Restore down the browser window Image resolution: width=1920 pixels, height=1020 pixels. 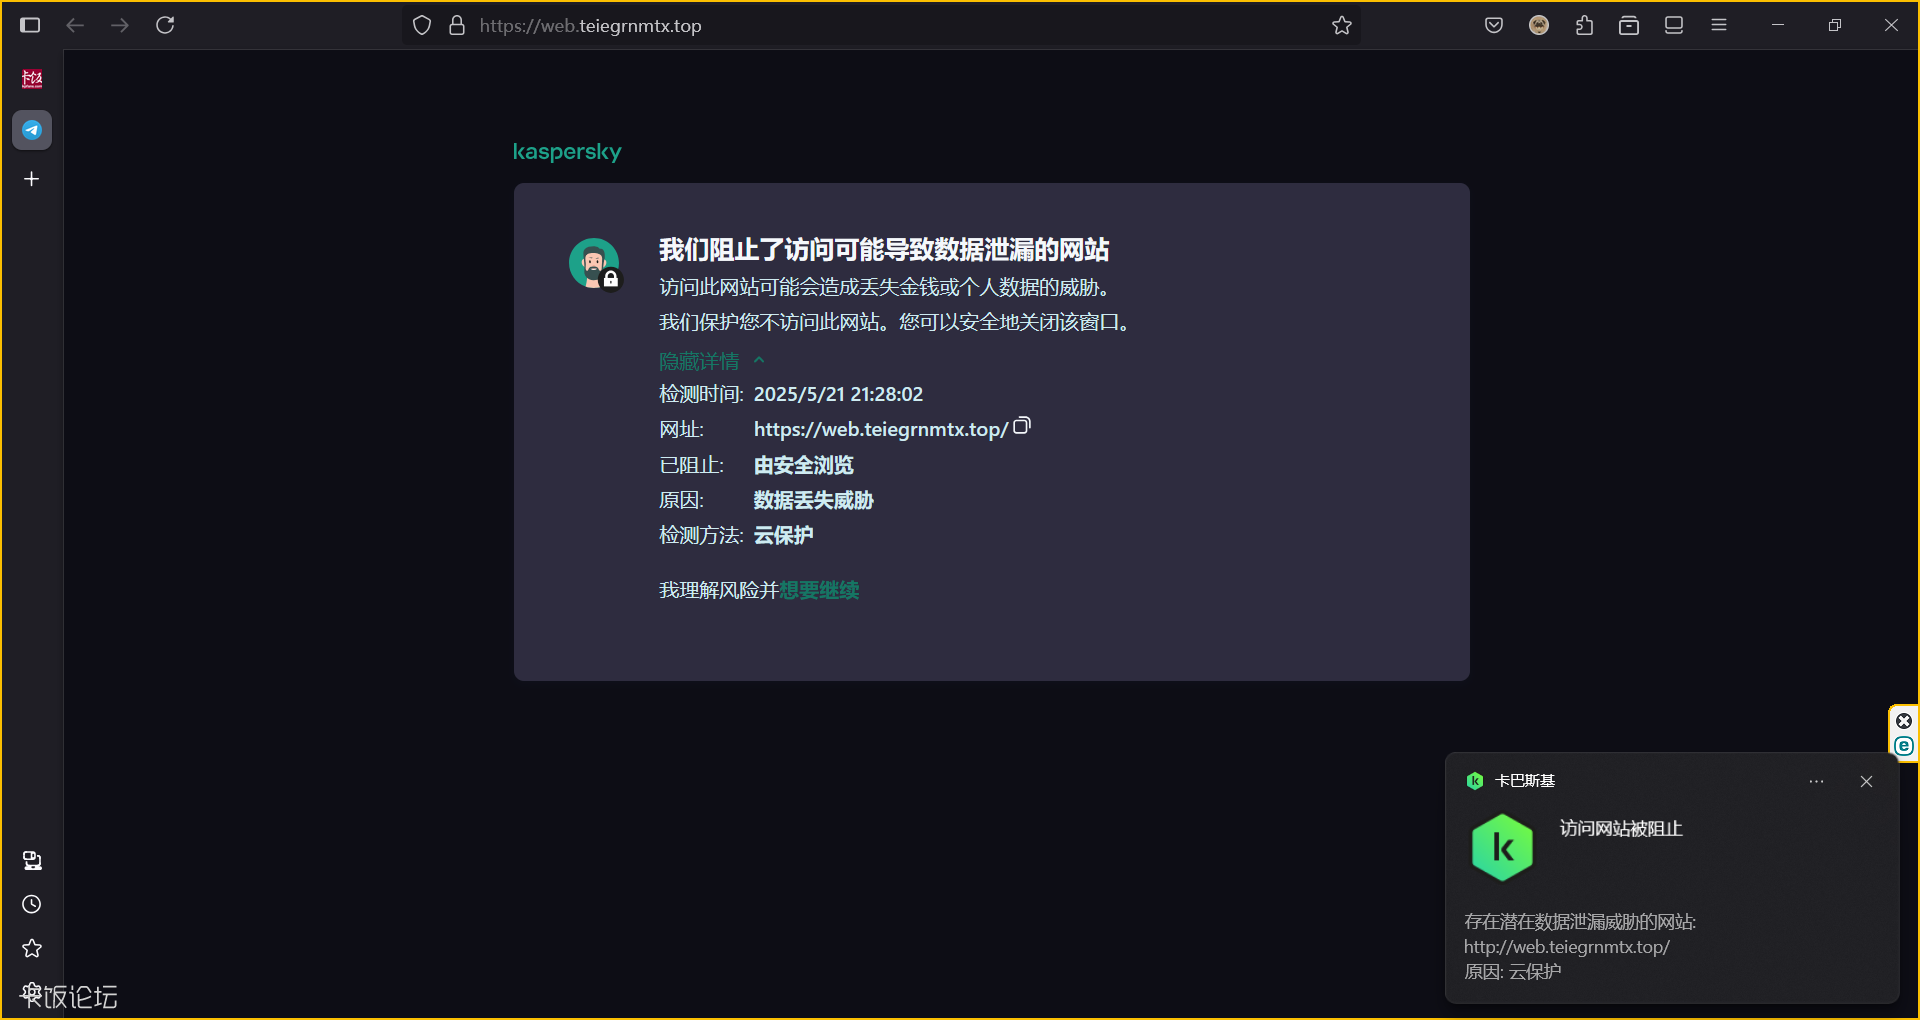coord(1834,25)
